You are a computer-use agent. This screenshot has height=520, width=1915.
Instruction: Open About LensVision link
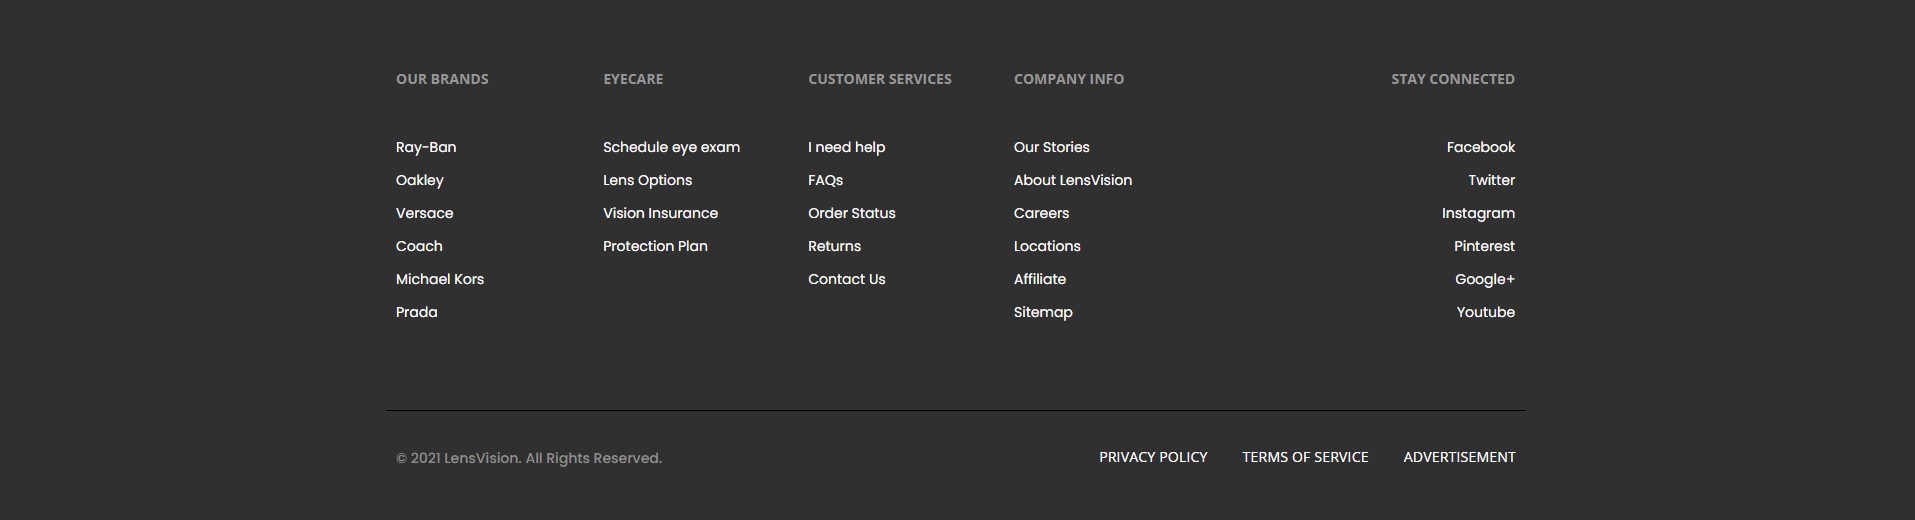click(1073, 180)
